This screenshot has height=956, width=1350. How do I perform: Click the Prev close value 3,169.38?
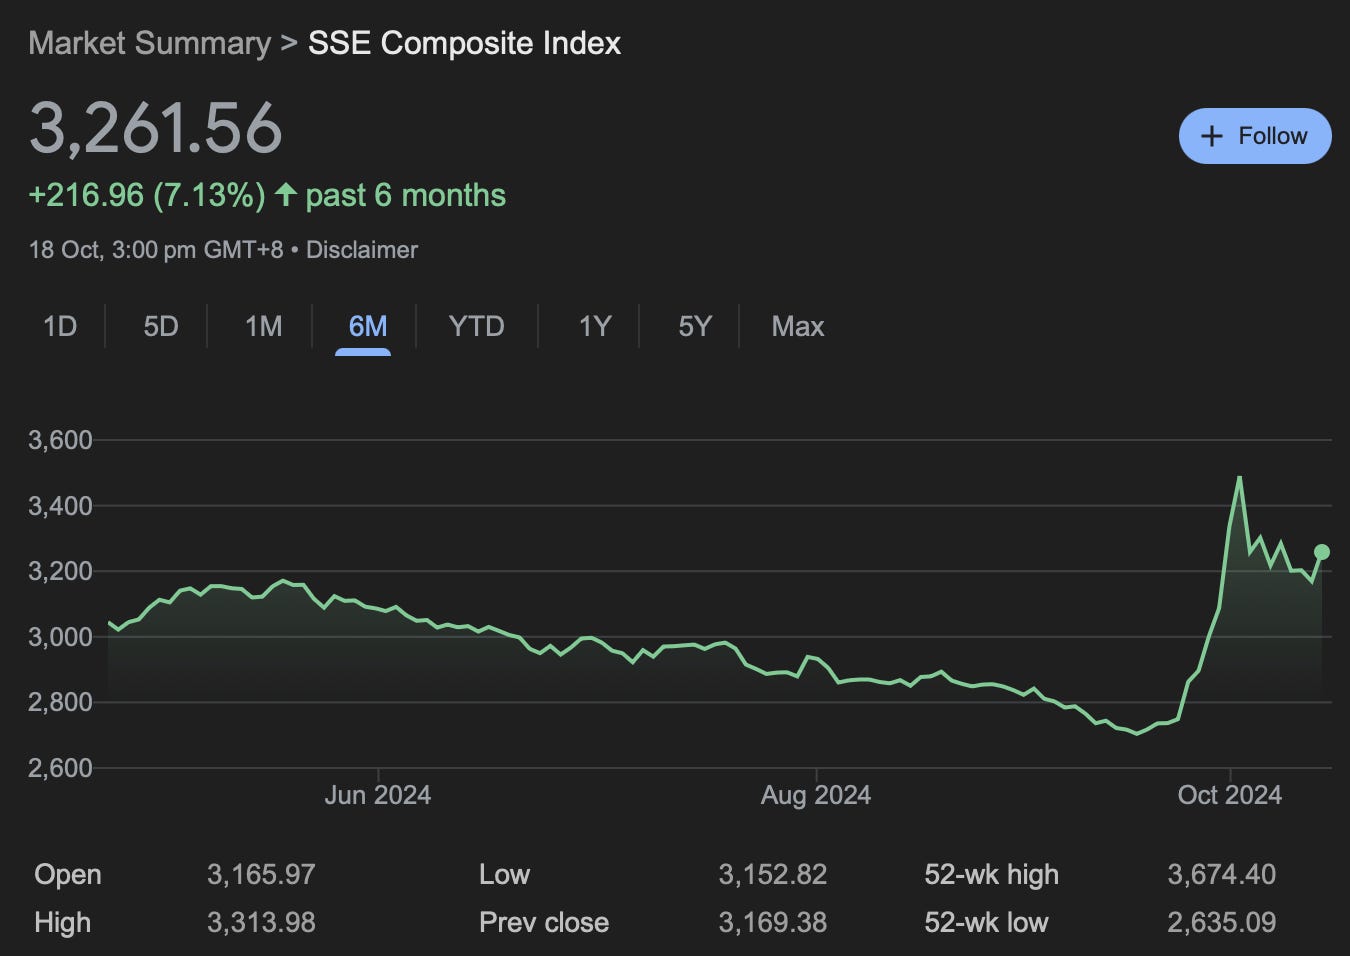[x=773, y=922]
